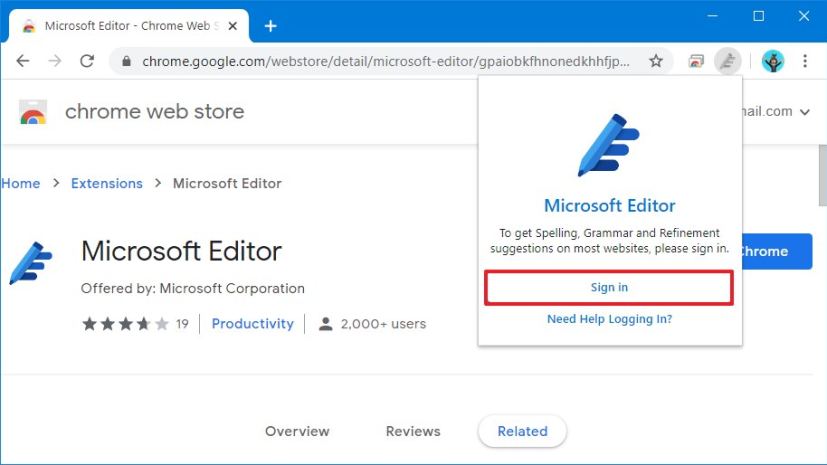Open the cast/media extension icon in toolbar

(696, 61)
